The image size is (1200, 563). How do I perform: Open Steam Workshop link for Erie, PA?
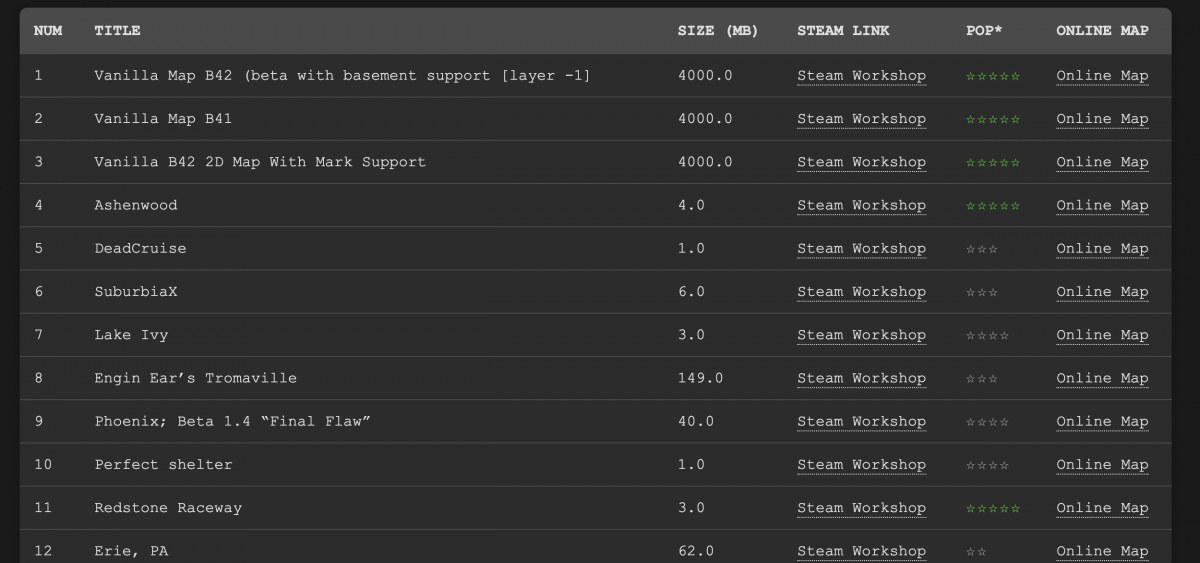tap(861, 551)
